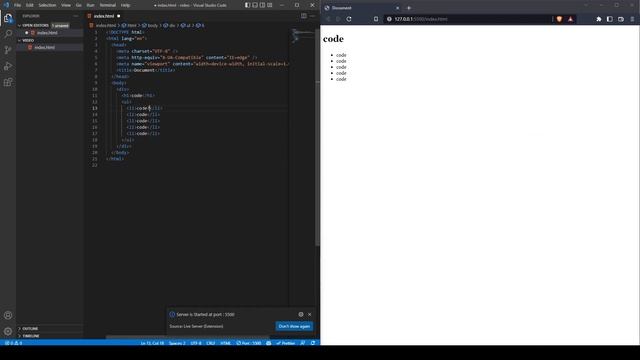
Task: Click the Don't show again button
Action: pyautogui.click(x=294, y=326)
